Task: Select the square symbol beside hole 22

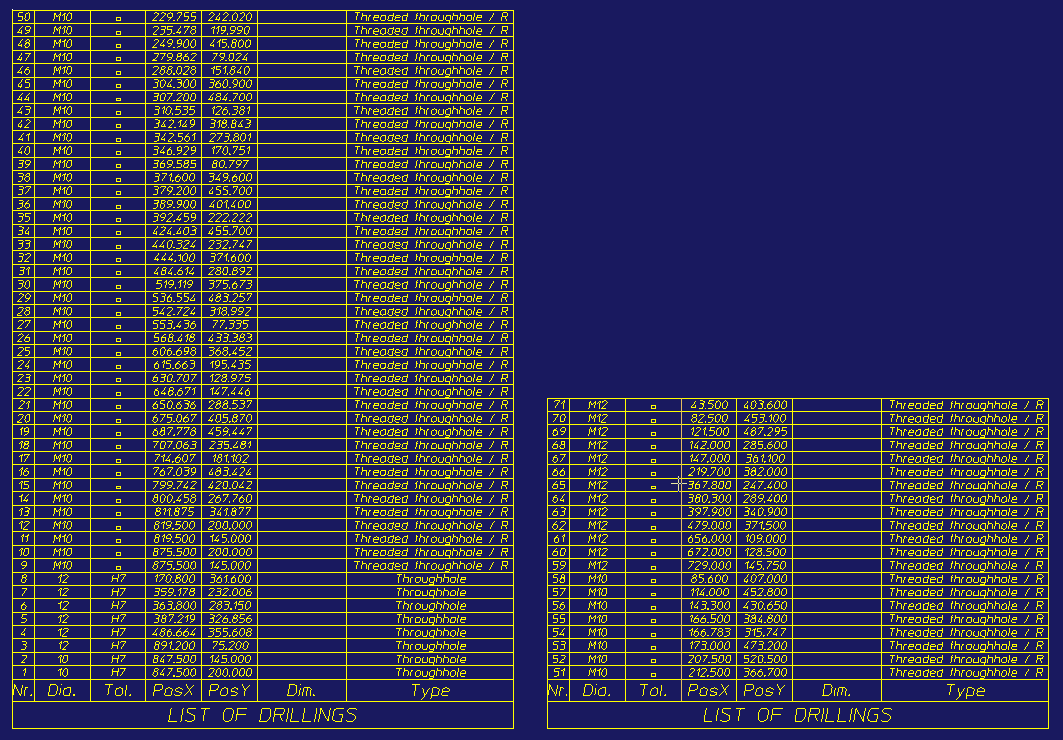Action: [x=117, y=391]
